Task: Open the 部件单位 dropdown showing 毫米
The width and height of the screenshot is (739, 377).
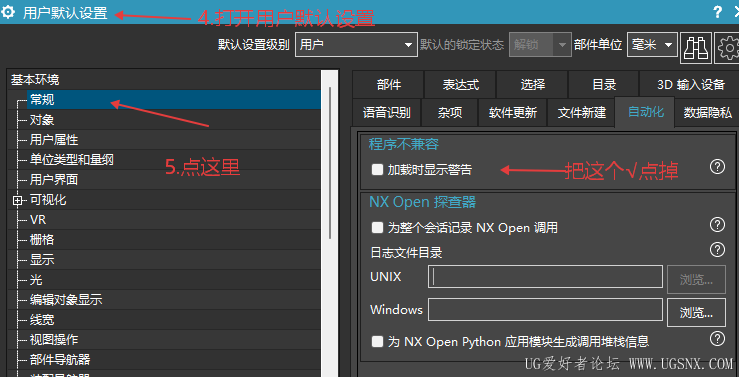Action: (652, 45)
